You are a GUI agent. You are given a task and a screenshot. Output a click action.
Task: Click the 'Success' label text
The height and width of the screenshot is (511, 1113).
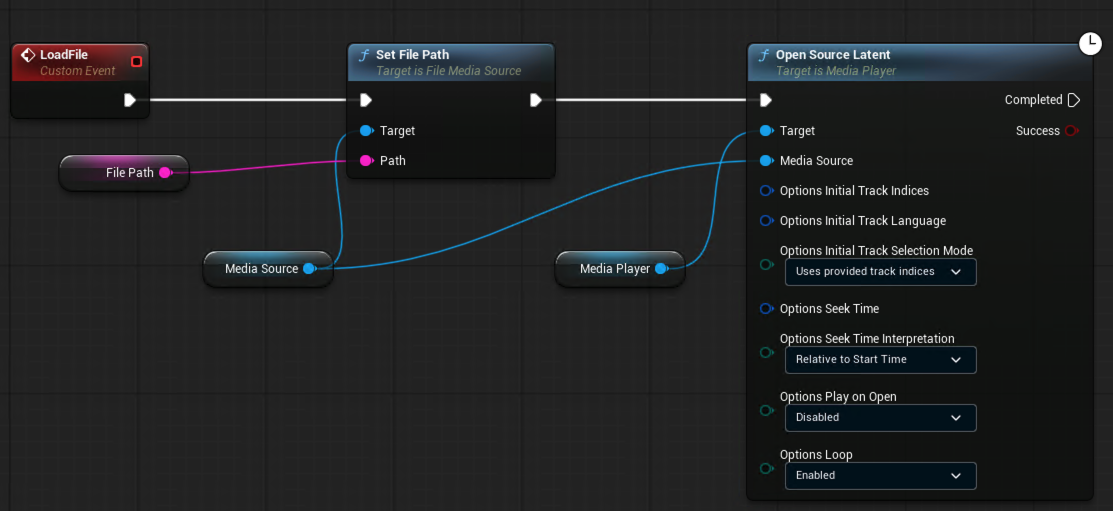click(x=1038, y=131)
